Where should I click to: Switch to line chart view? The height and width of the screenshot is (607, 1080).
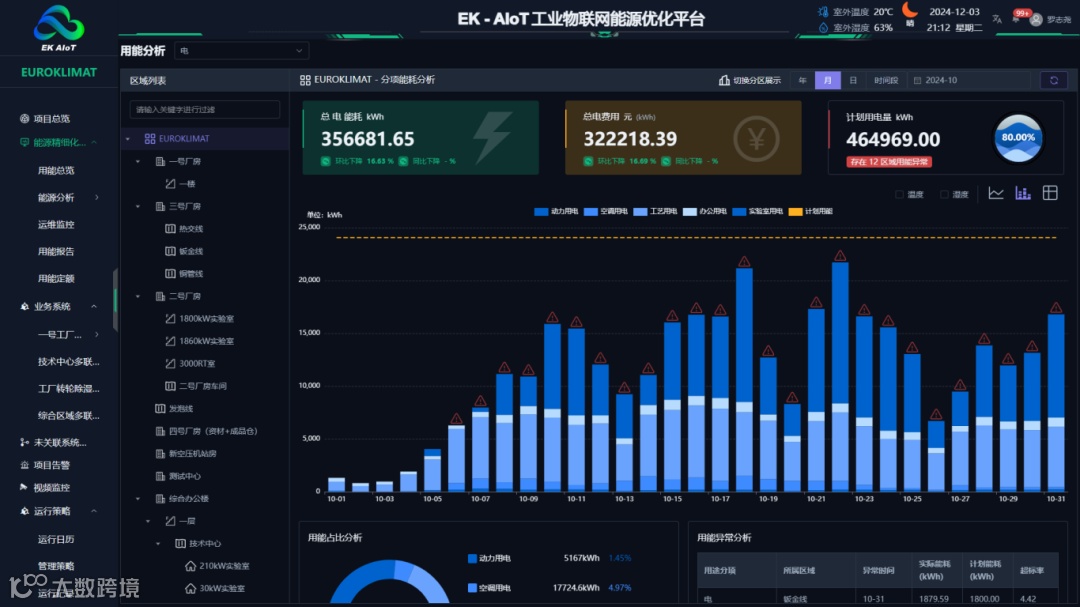996,194
